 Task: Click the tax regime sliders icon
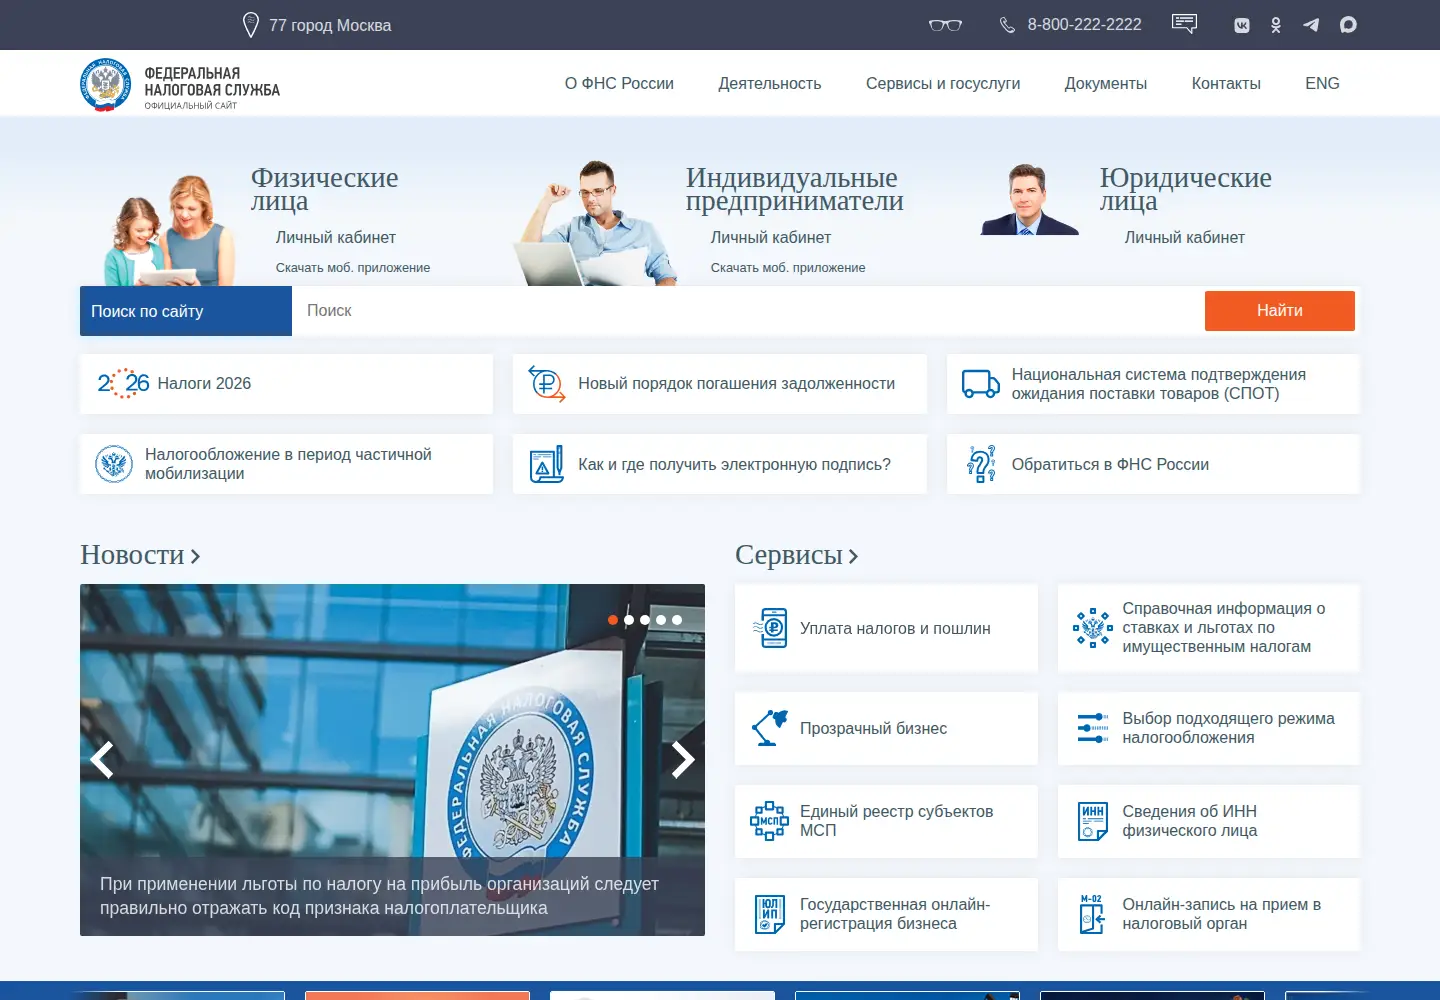point(1093,728)
